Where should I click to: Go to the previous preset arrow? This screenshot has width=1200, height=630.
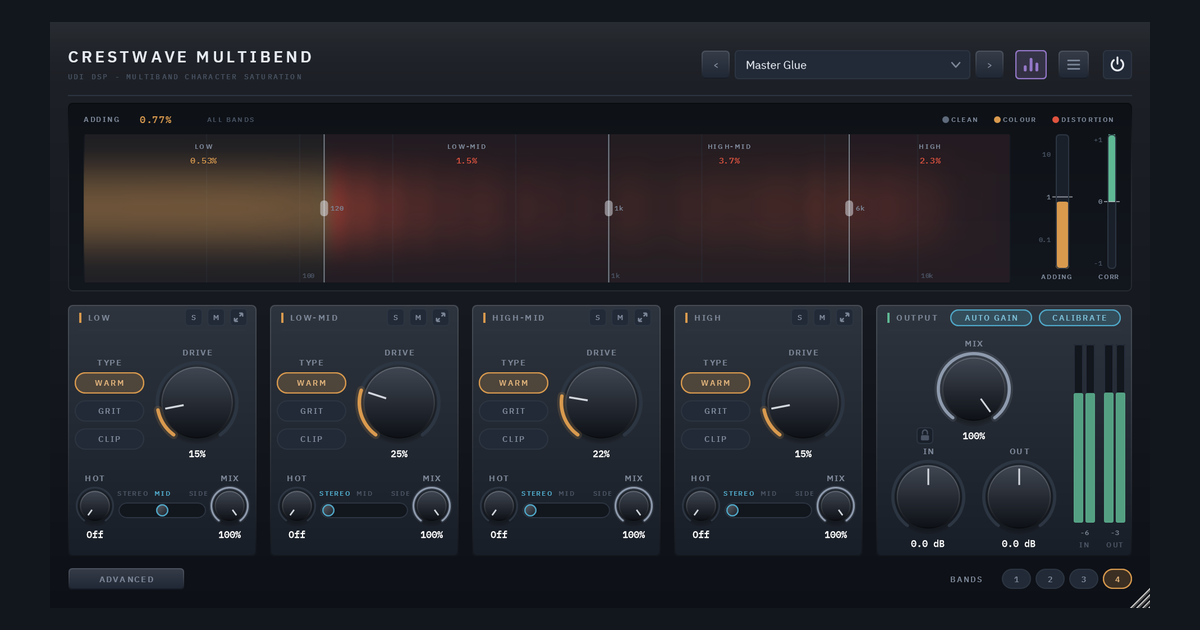click(715, 65)
